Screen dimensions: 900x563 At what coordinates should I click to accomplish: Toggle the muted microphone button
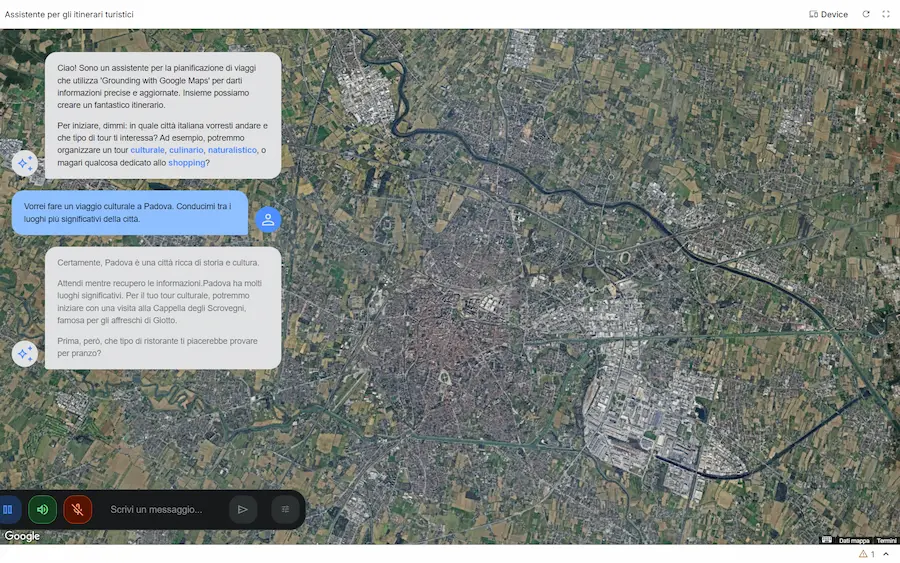[x=77, y=509]
